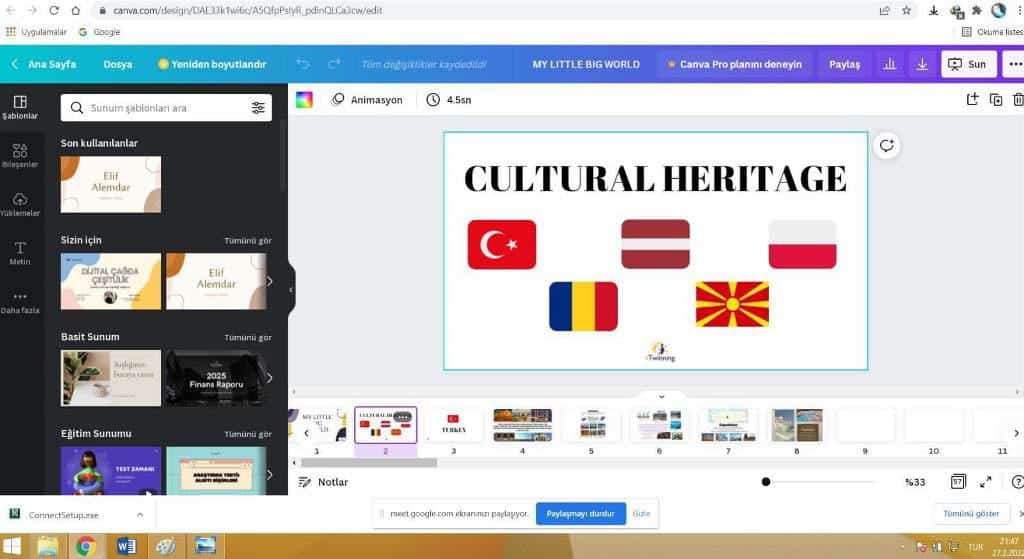Click the download icon in the top bar
Screen dimensions: 1024x559
pyautogui.click(x=922, y=64)
